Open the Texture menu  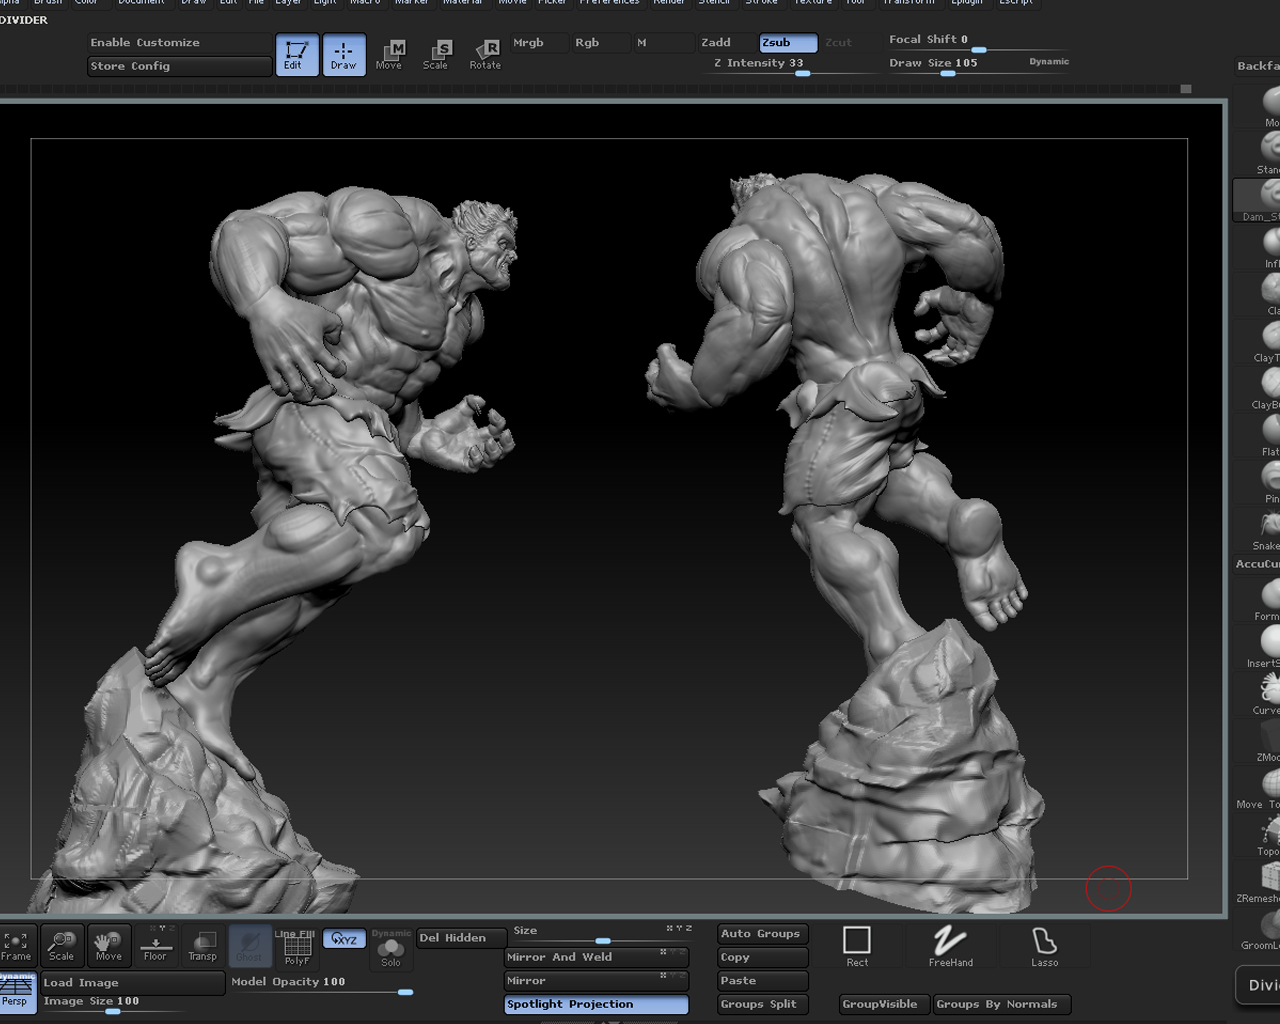coord(813,3)
